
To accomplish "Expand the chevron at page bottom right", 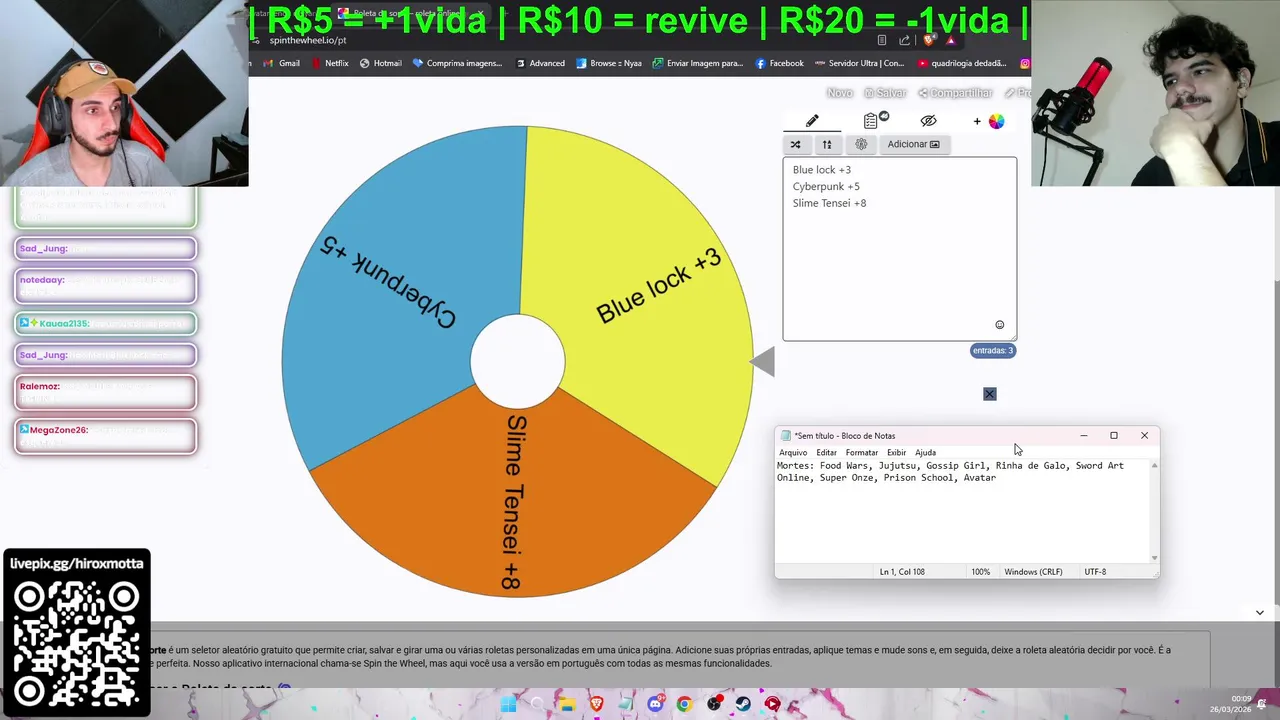I will click(x=1260, y=612).
